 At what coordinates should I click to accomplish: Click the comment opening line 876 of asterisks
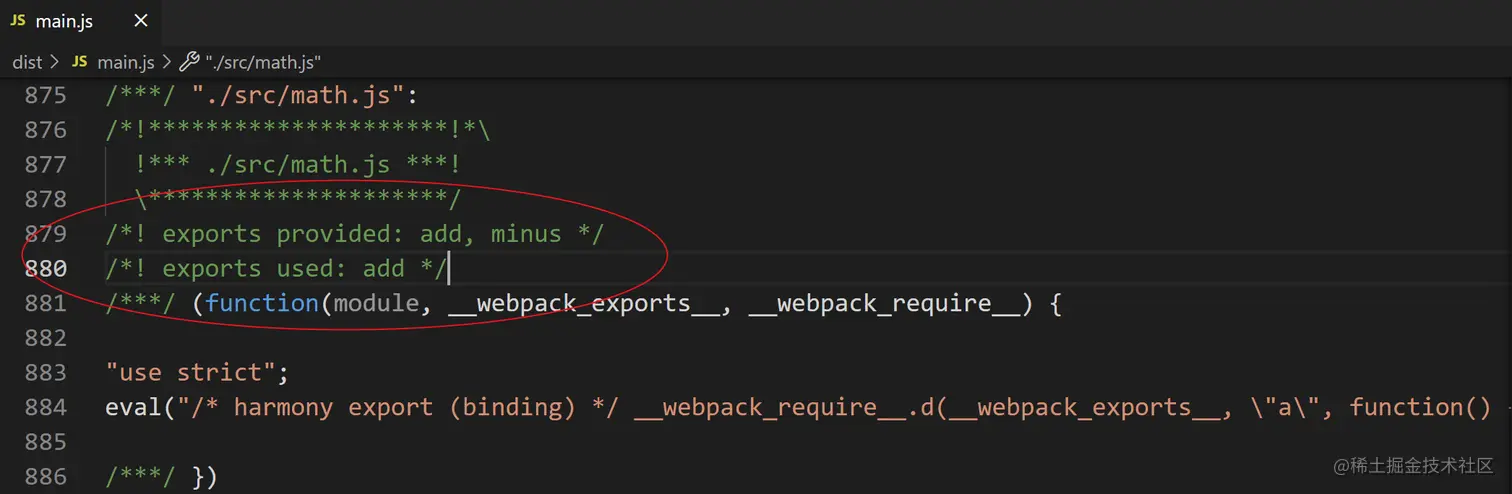point(297,130)
